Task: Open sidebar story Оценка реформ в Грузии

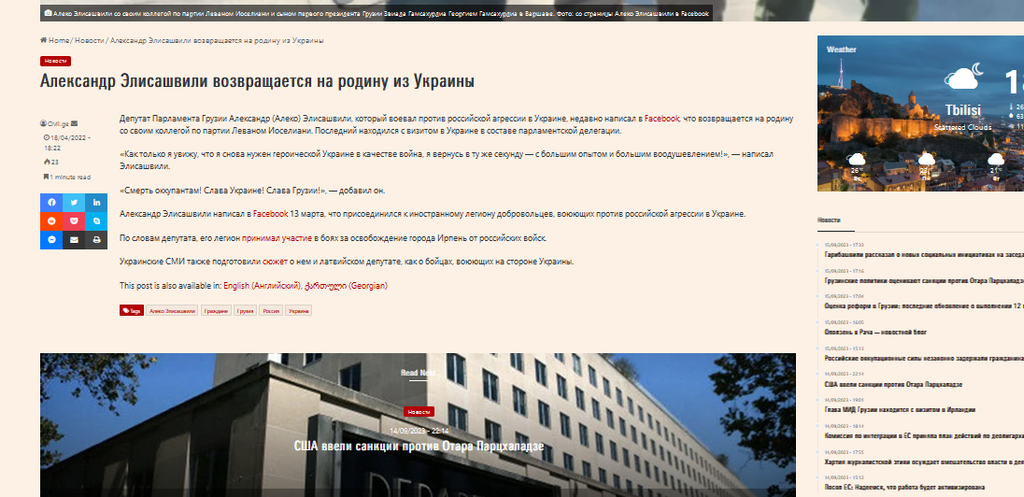Action: click(924, 306)
